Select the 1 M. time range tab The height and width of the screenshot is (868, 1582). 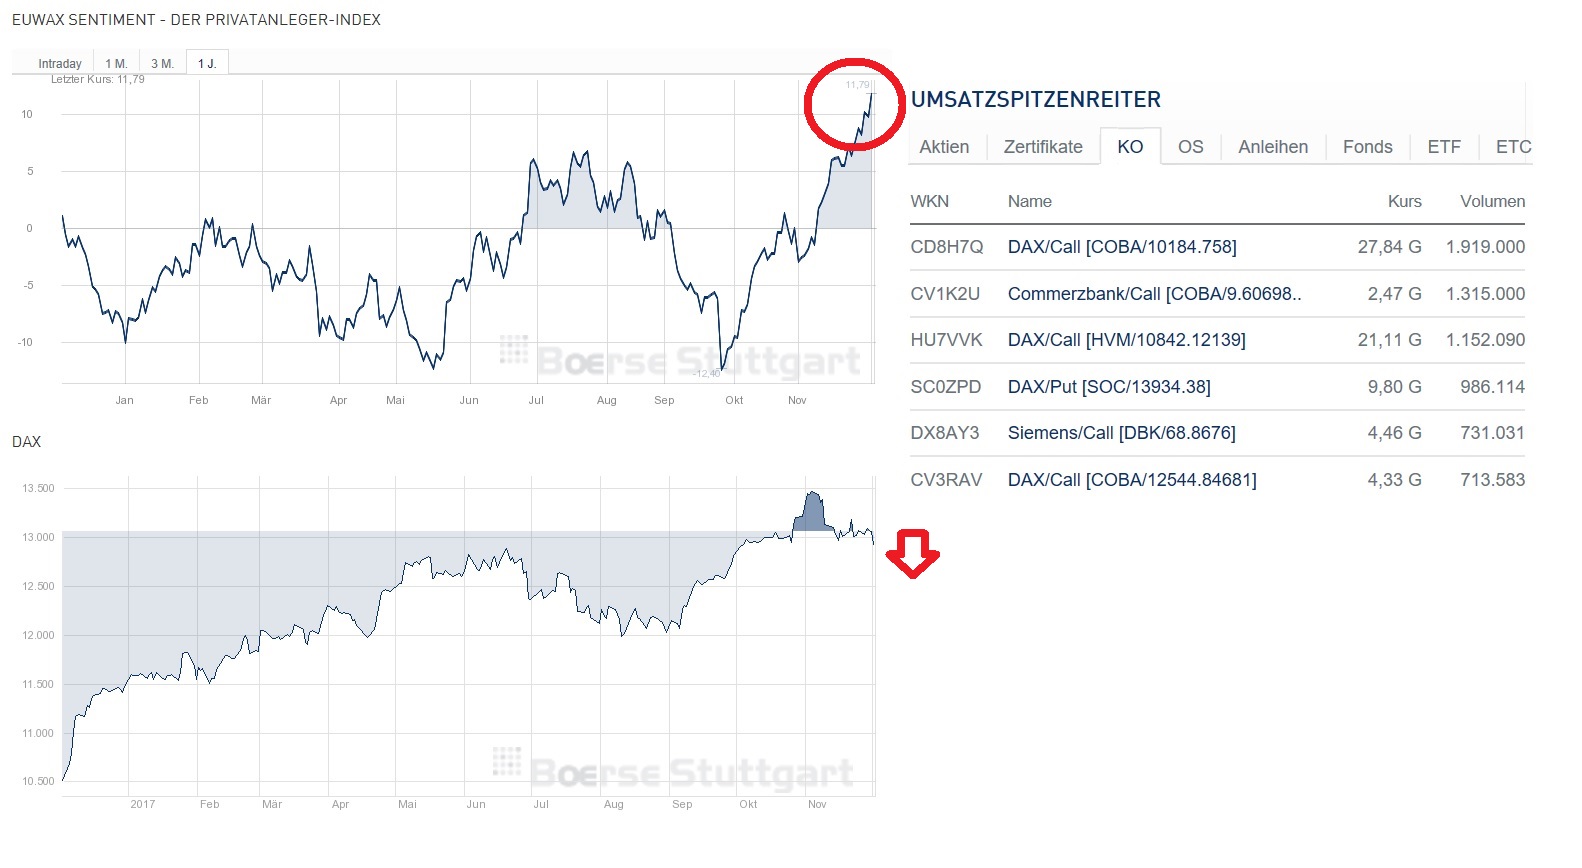click(116, 64)
